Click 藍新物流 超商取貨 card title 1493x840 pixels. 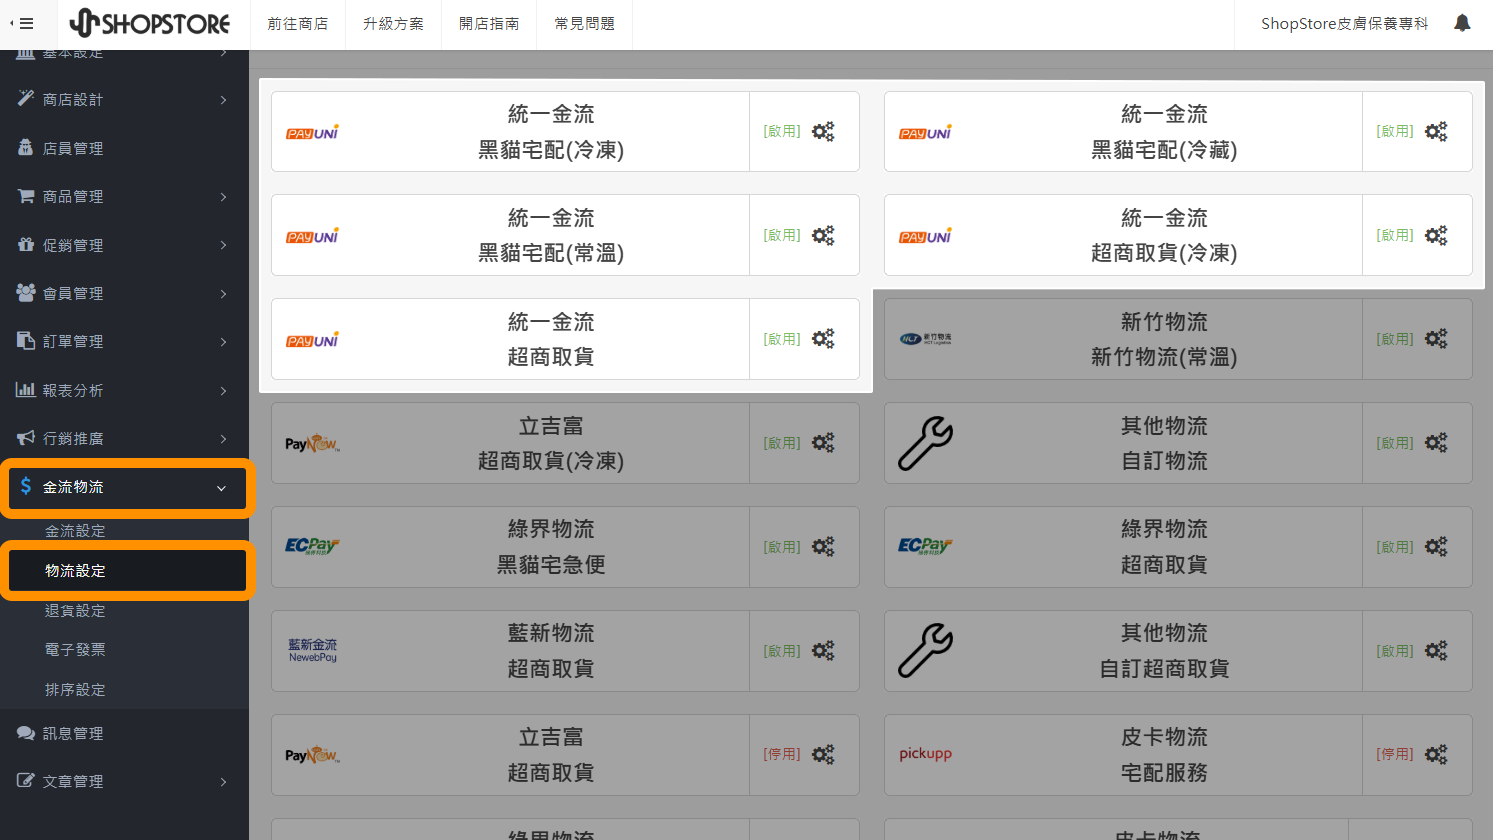tap(551, 651)
